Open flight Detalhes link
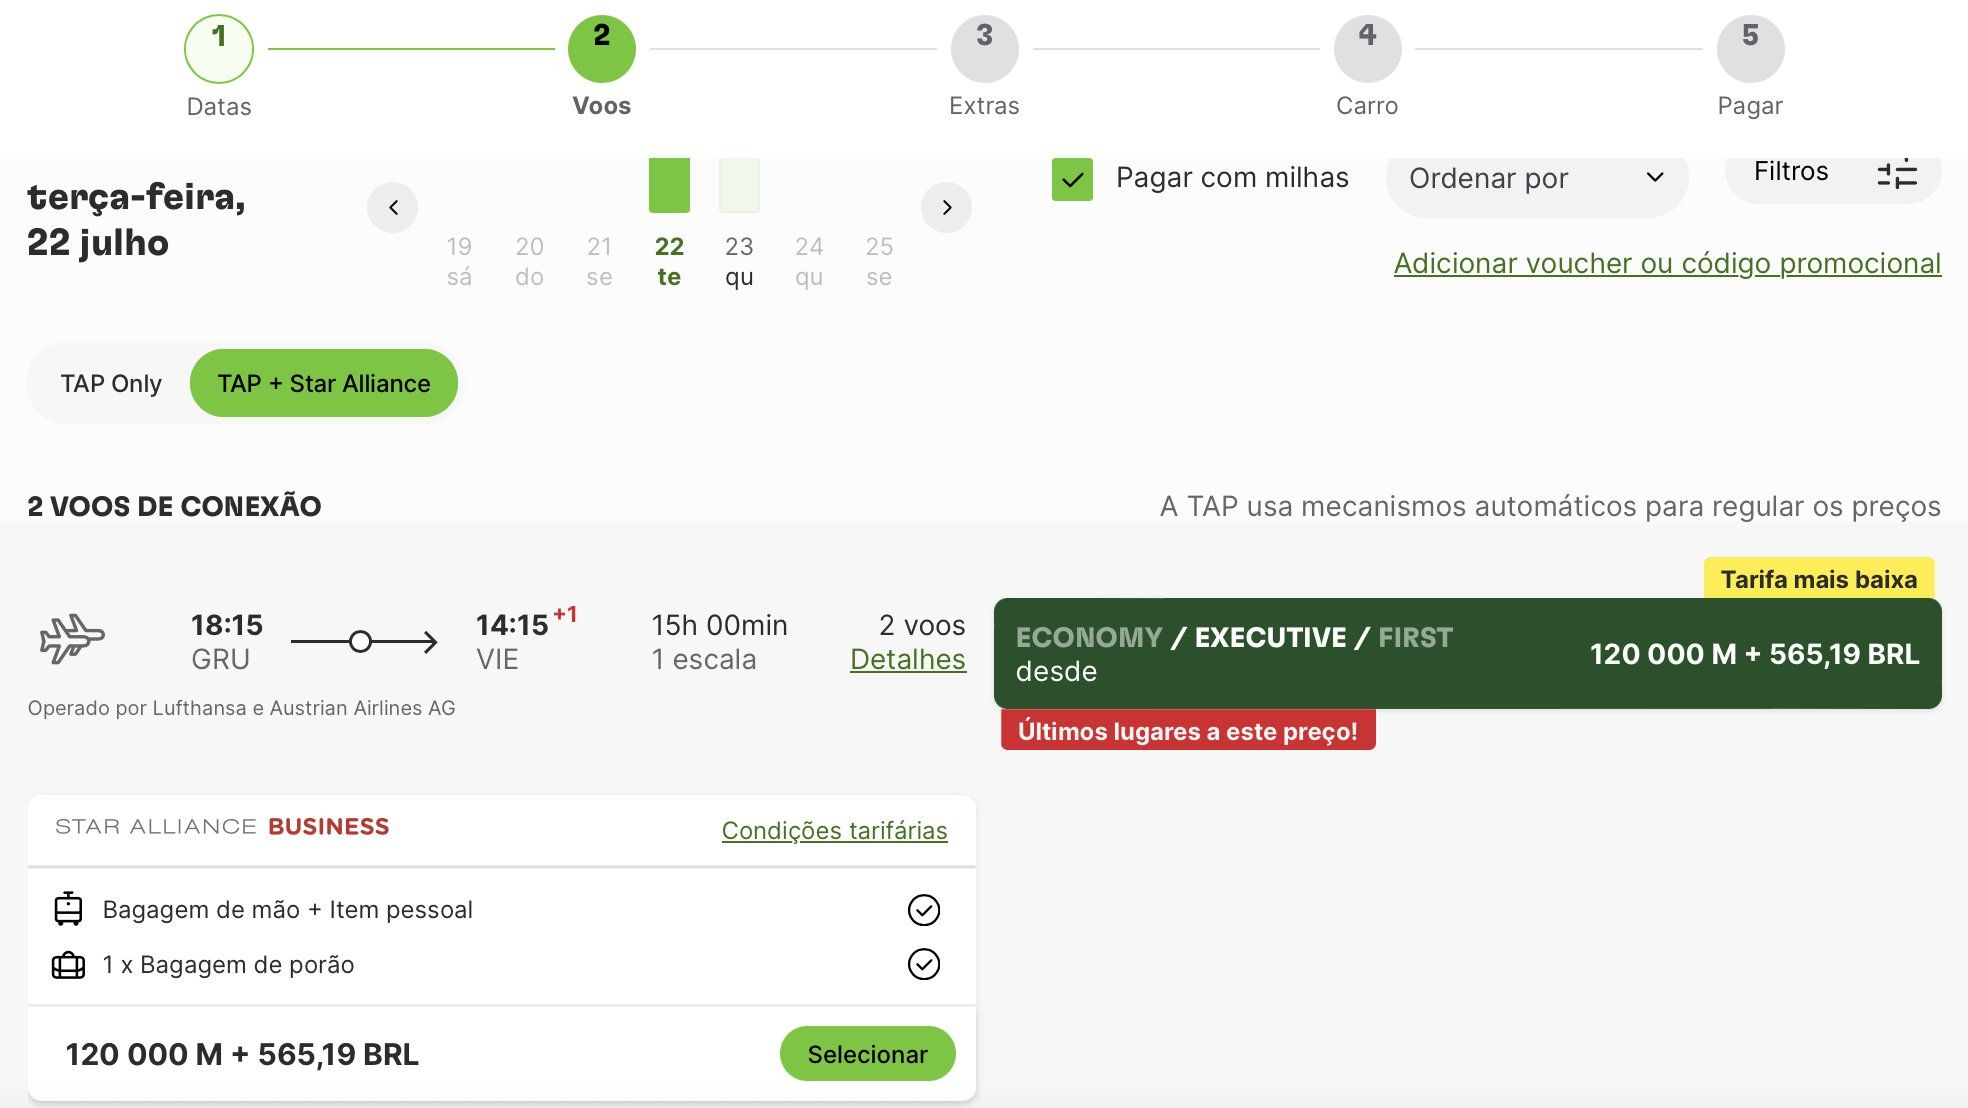1968x1108 pixels. (908, 659)
